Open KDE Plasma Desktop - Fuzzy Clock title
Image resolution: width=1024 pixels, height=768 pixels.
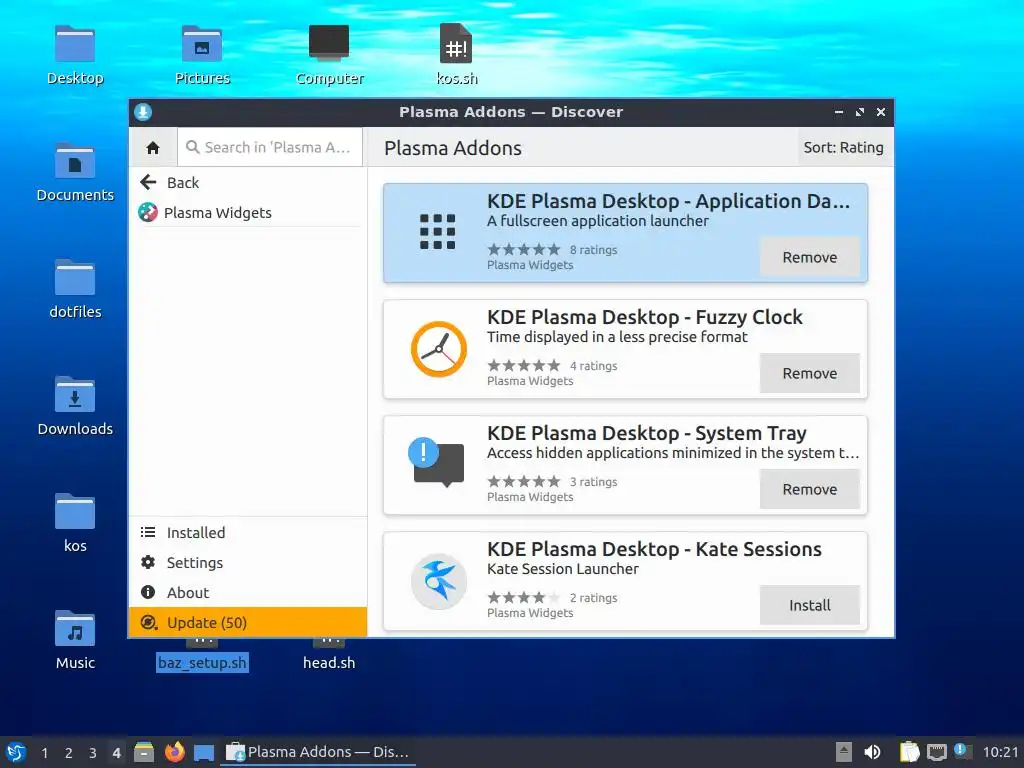(x=645, y=317)
